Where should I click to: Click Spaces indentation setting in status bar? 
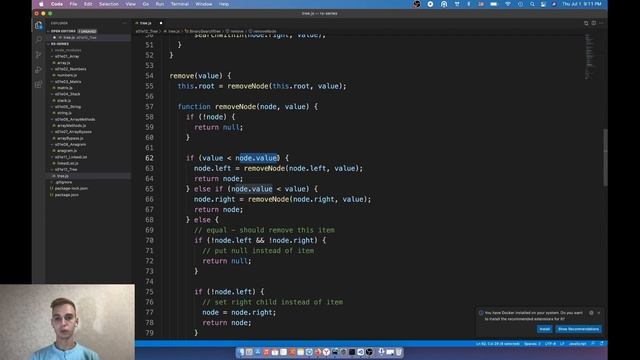point(532,344)
